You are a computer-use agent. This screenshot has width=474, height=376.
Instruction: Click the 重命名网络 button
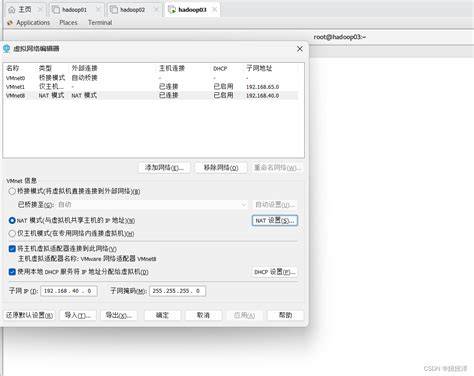click(x=277, y=167)
